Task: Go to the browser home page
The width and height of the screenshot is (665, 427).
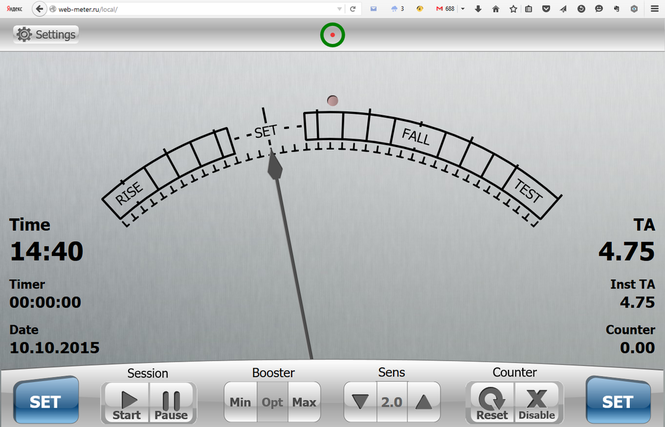Action: tap(496, 8)
